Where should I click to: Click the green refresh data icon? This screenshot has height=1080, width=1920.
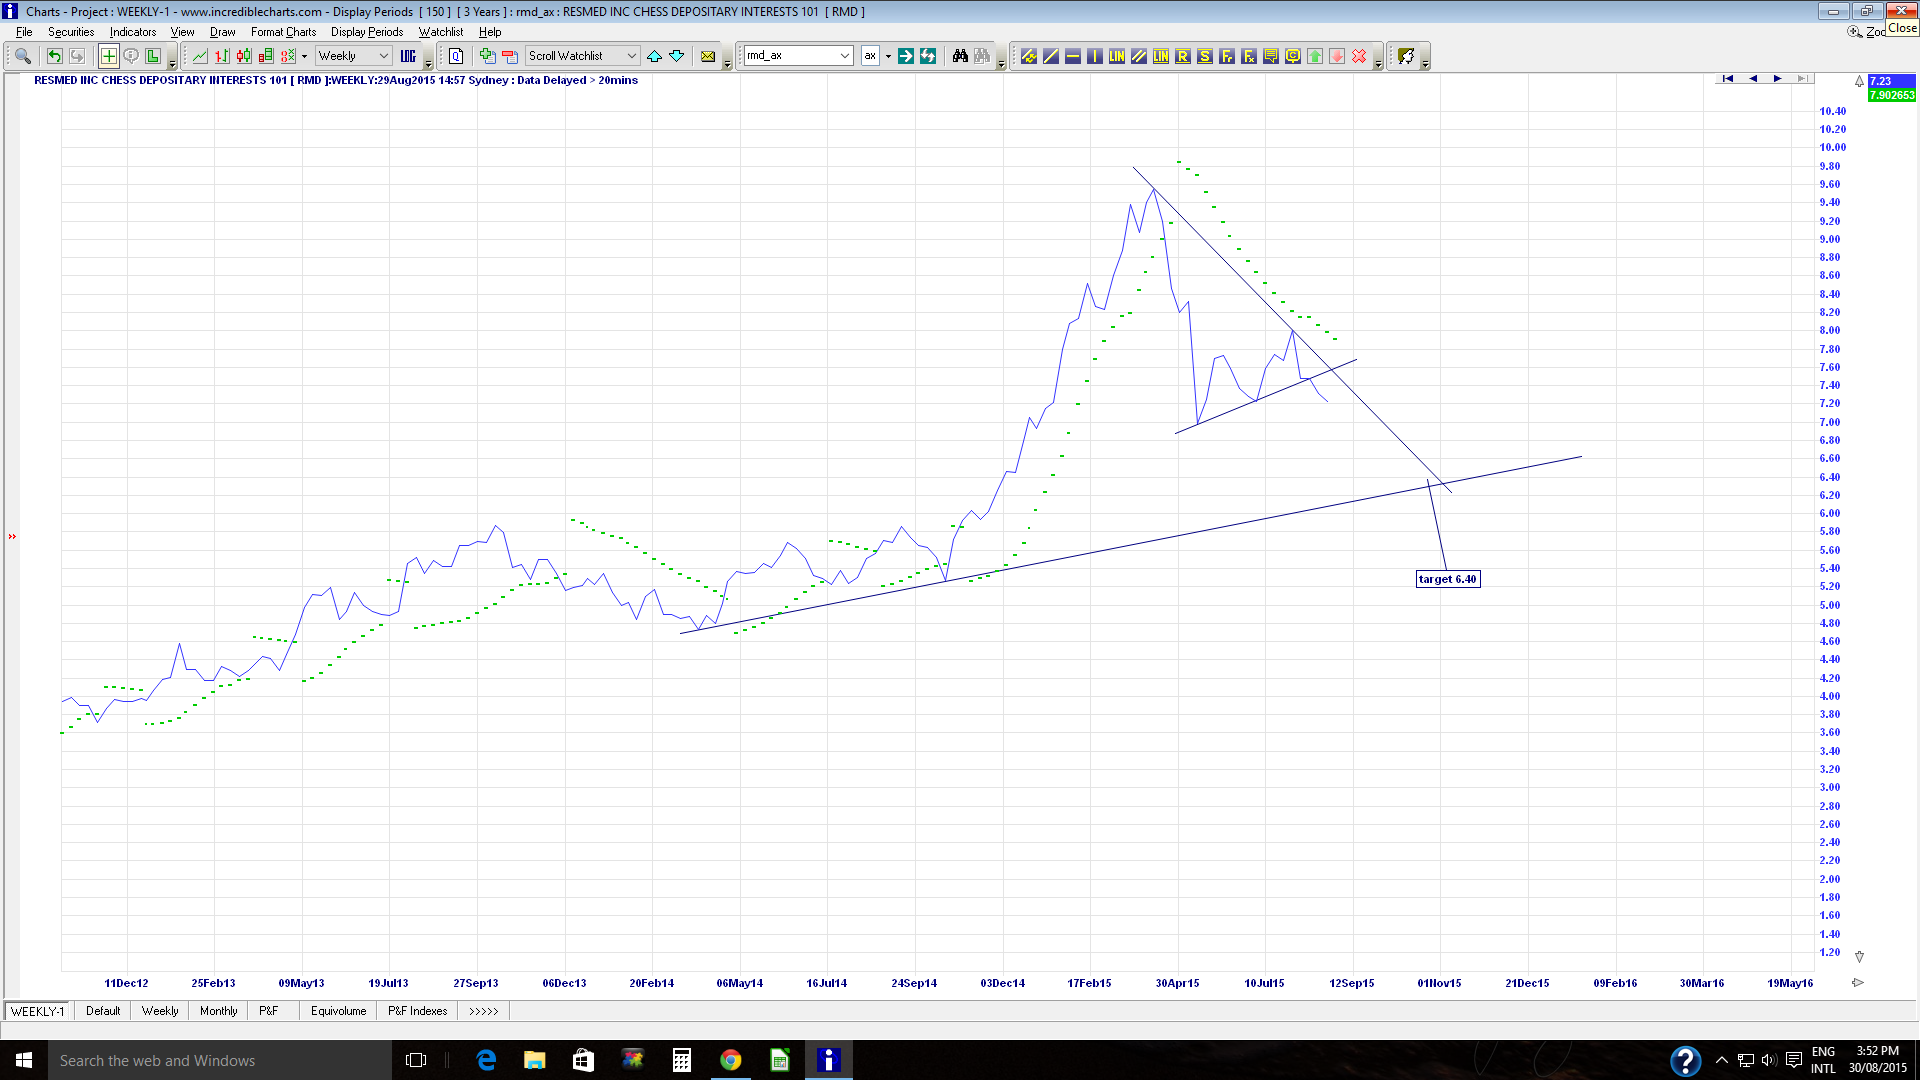(x=928, y=56)
